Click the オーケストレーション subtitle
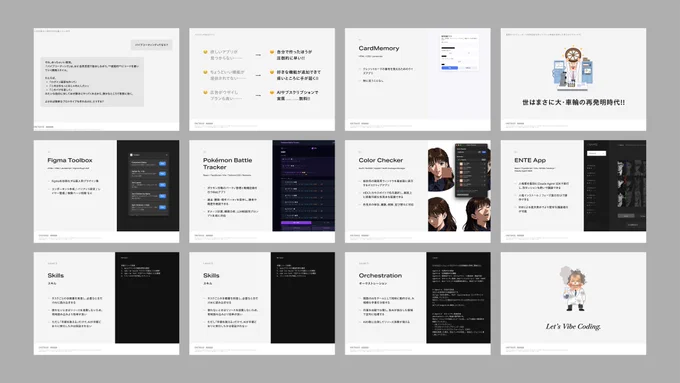The image size is (680, 383). coord(373,283)
